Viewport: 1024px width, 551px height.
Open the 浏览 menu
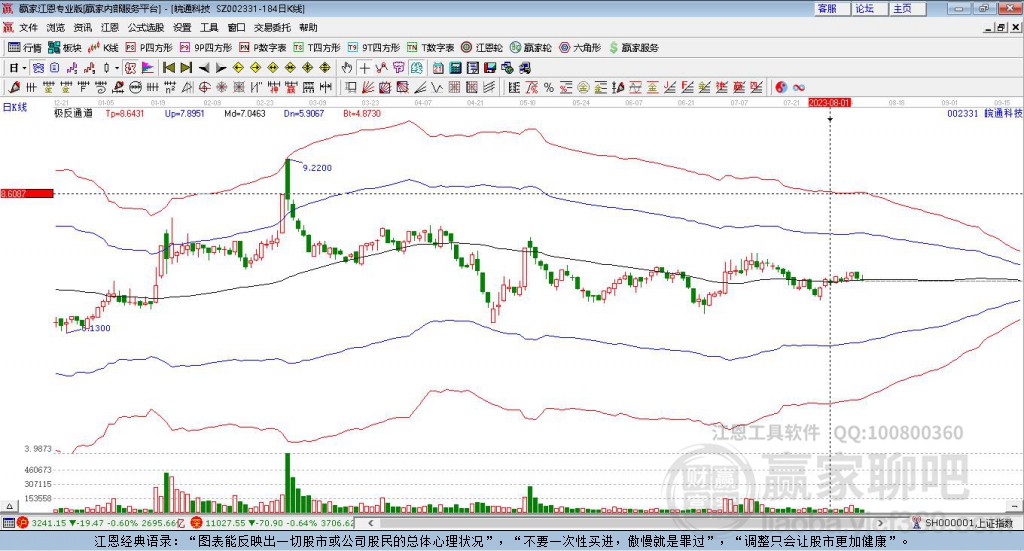[56, 27]
